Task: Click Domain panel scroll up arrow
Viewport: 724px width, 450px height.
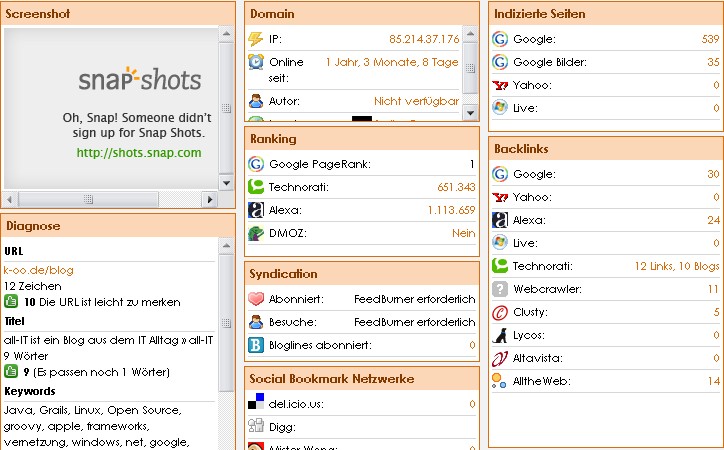Action: [470, 33]
